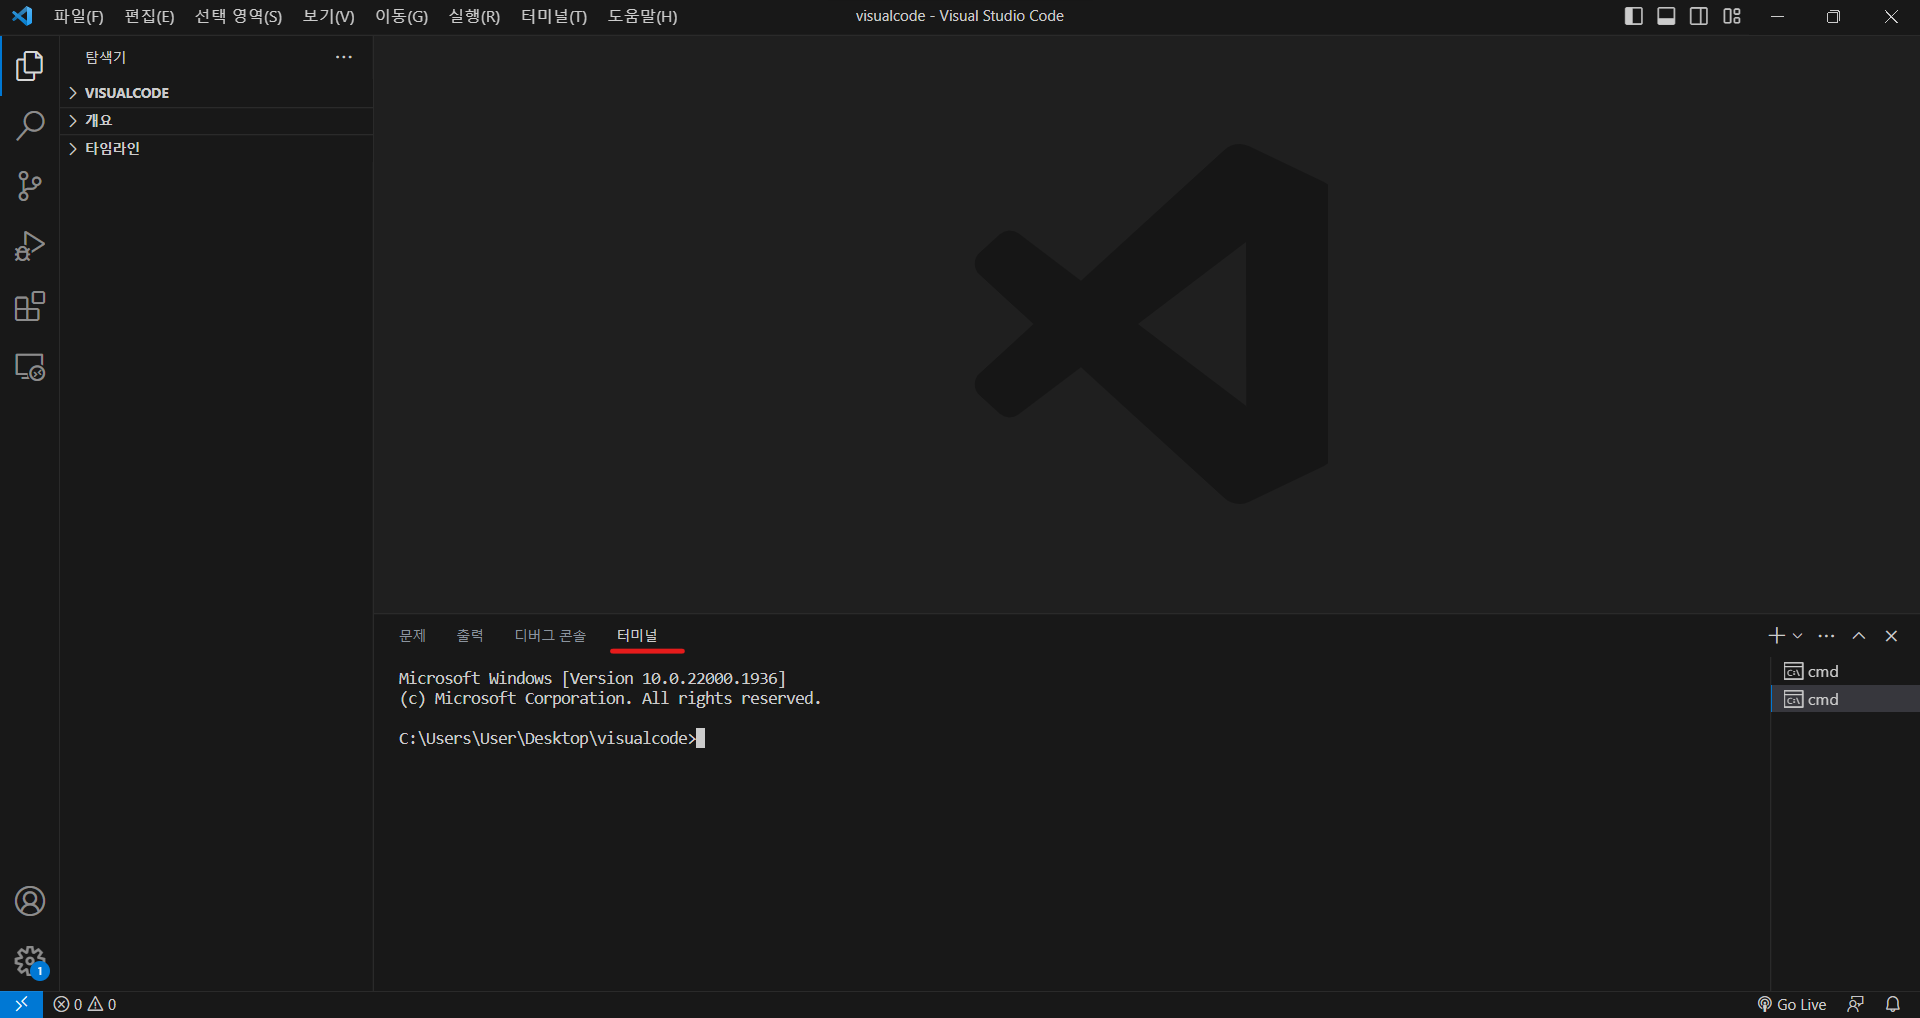This screenshot has height=1018, width=1920.
Task: Switch to the 디버그 콘솔 tab
Action: pyautogui.click(x=550, y=635)
